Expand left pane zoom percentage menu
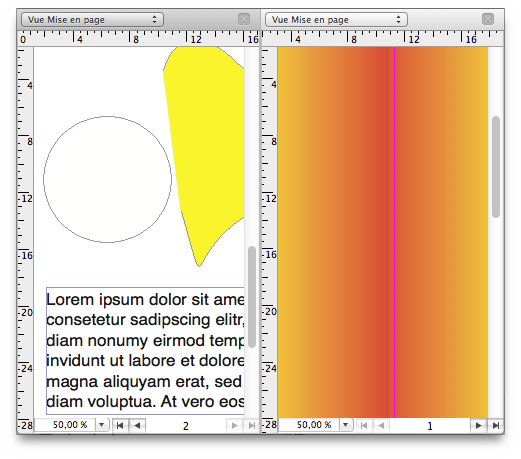 point(102,425)
